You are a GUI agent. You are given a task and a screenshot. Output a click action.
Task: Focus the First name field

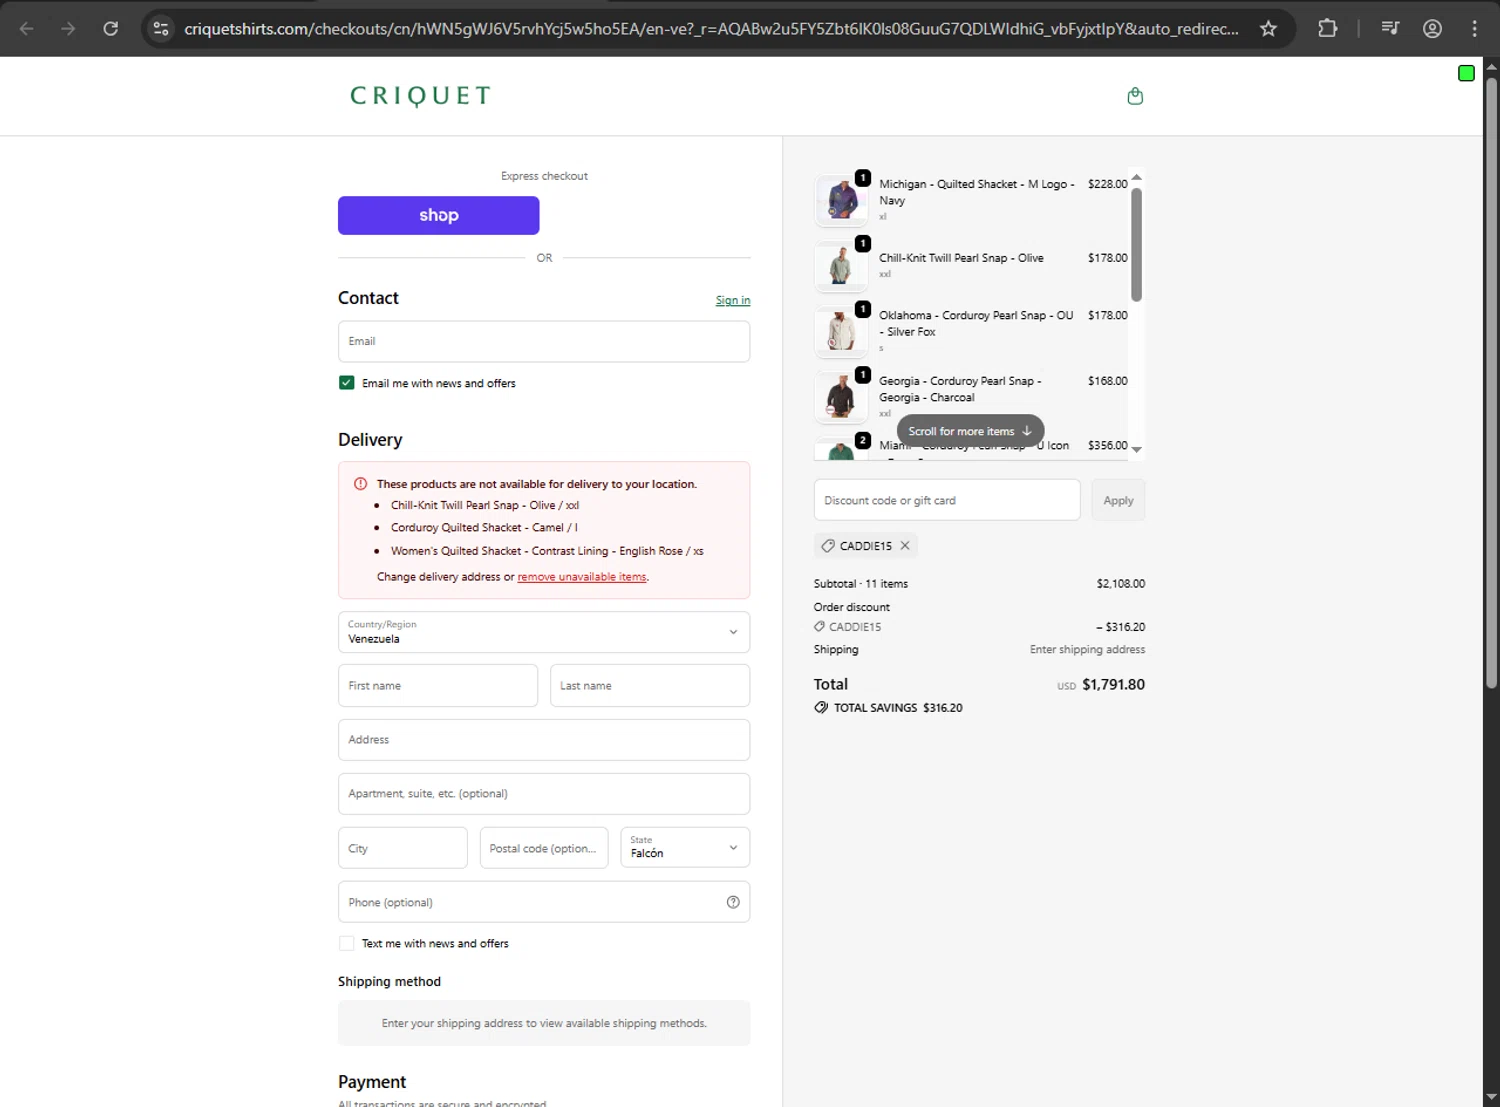tap(438, 686)
